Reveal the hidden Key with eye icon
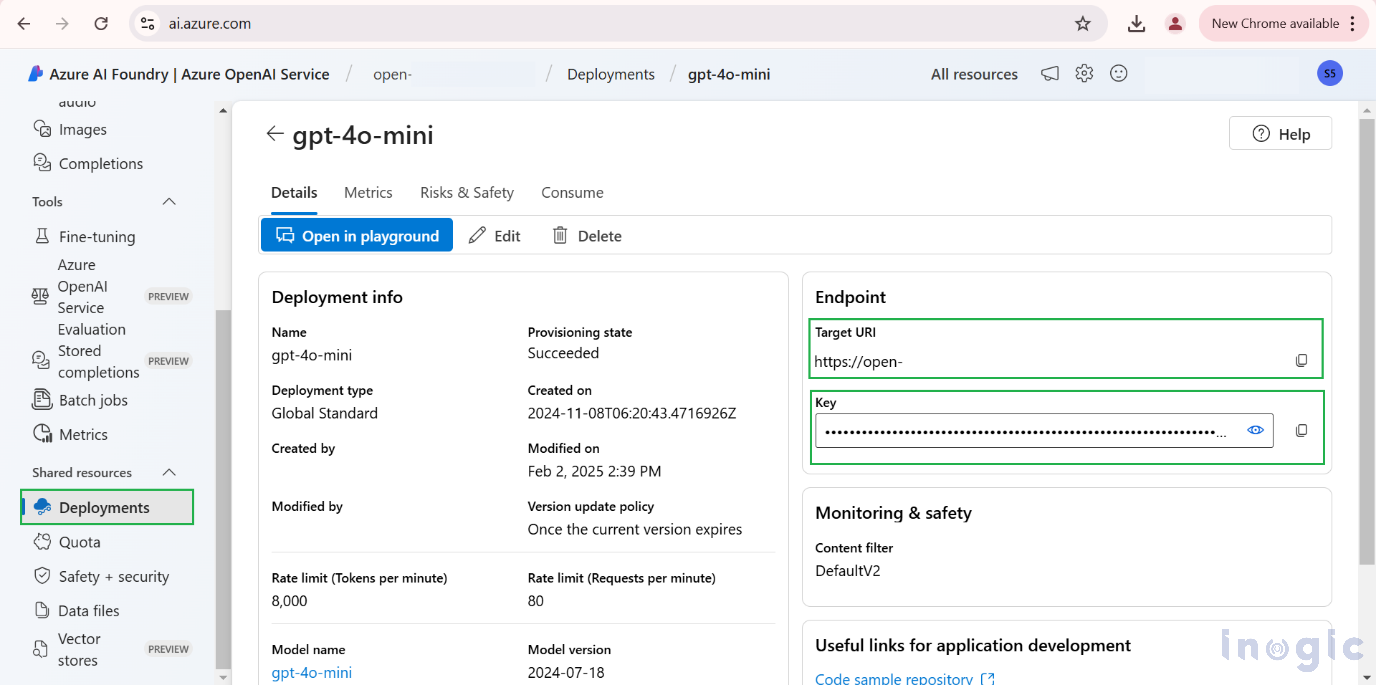 (1256, 430)
